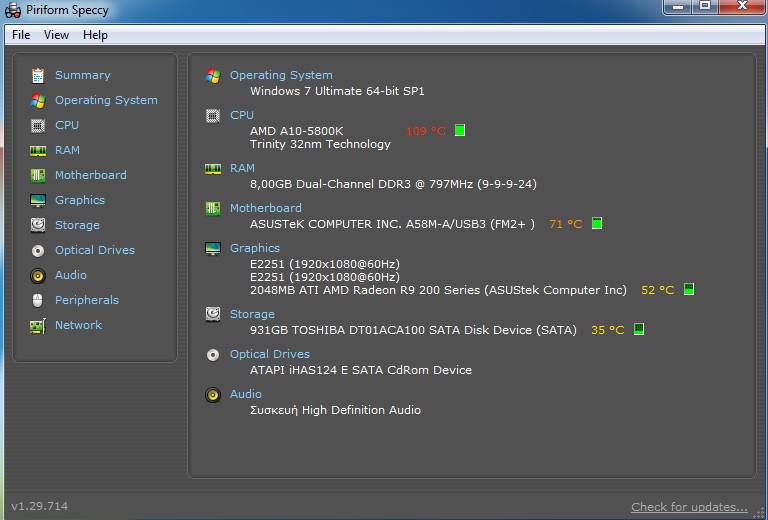Select CPU in the sidebar
Viewport: 768px width, 520px height.
[67, 125]
